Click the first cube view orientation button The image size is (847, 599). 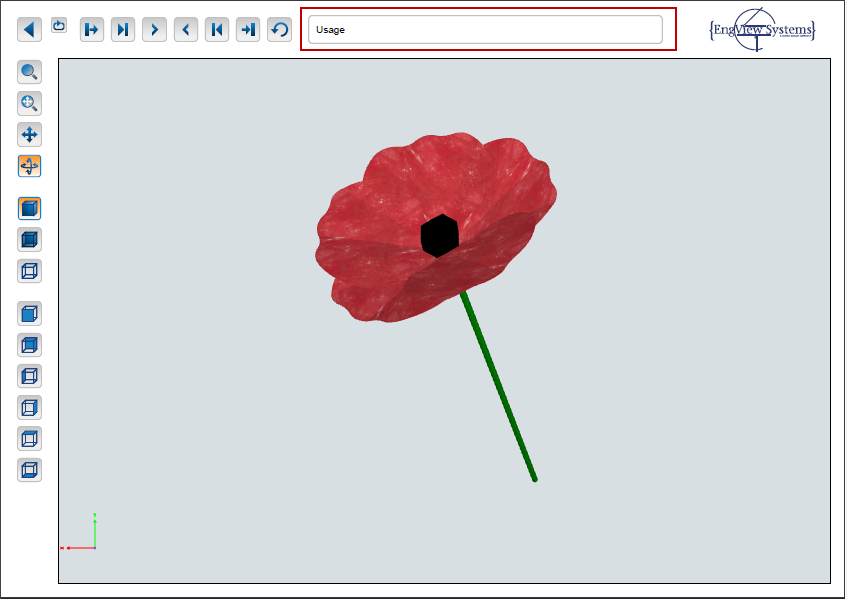click(30, 314)
